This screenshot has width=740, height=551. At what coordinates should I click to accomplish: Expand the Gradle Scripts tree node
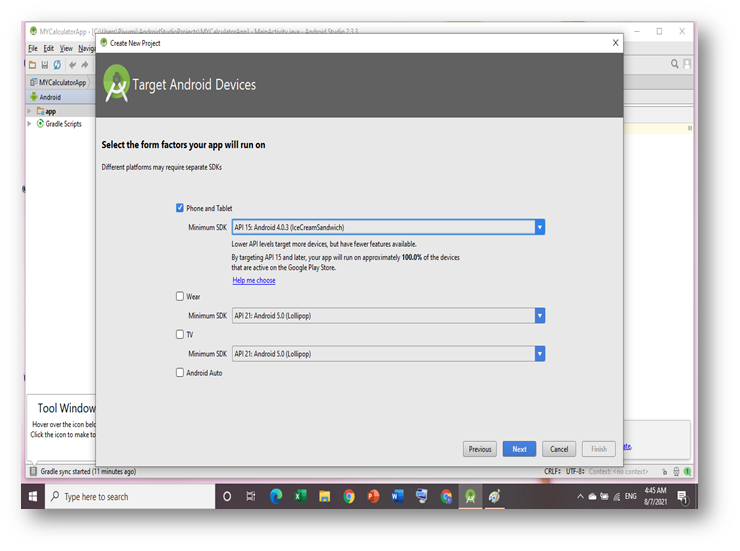point(29,124)
